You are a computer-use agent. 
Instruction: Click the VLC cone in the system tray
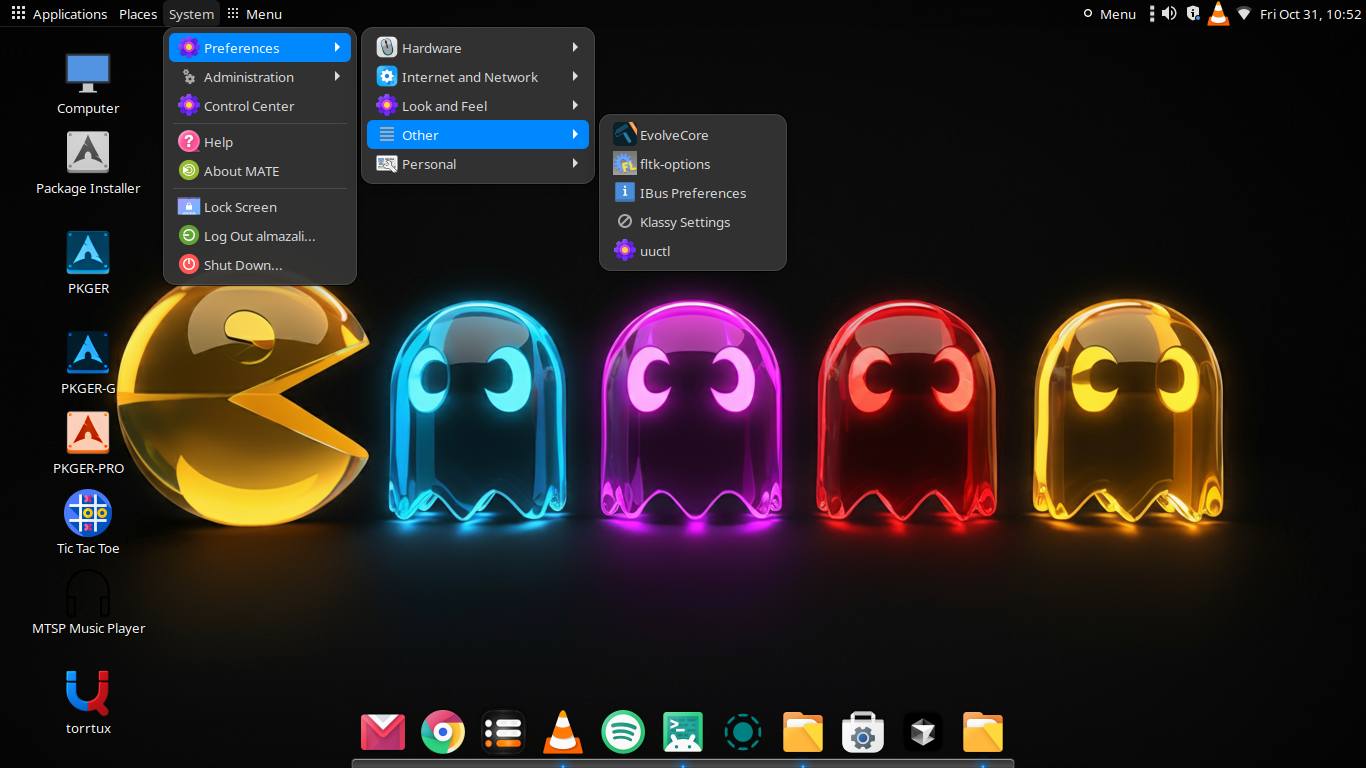(x=1218, y=14)
